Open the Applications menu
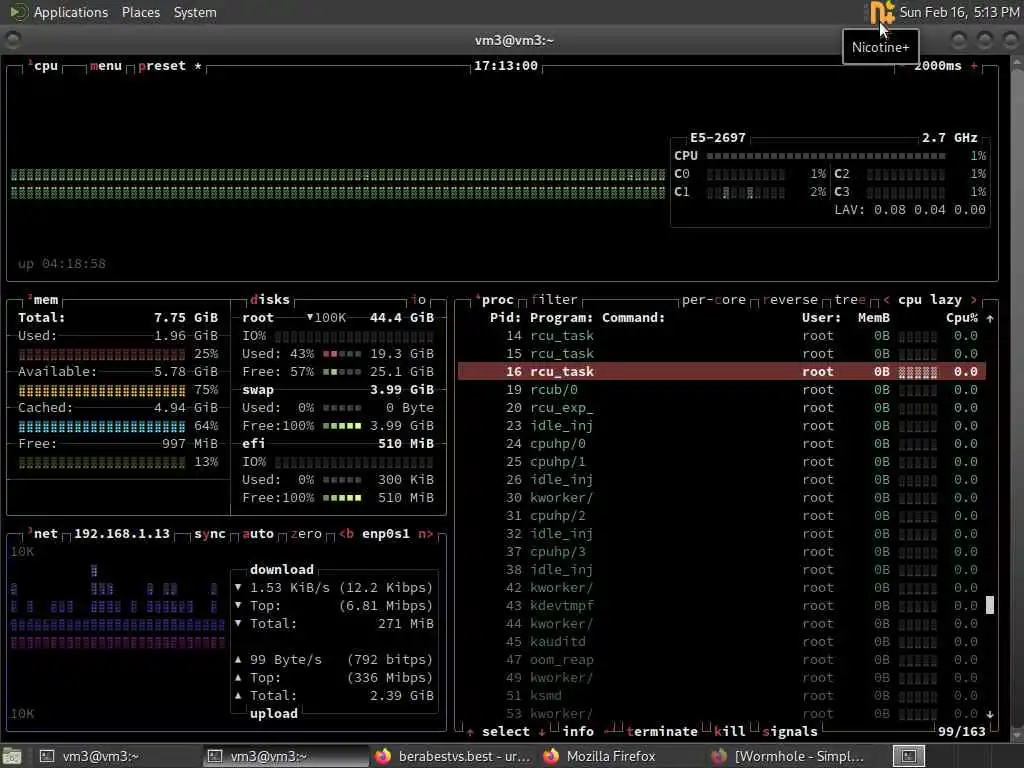1024x768 pixels. point(71,12)
